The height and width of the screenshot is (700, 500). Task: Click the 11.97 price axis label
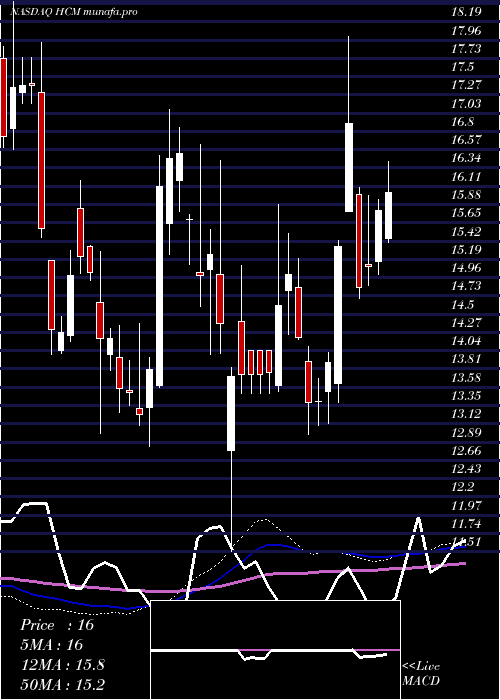pyautogui.click(x=467, y=506)
